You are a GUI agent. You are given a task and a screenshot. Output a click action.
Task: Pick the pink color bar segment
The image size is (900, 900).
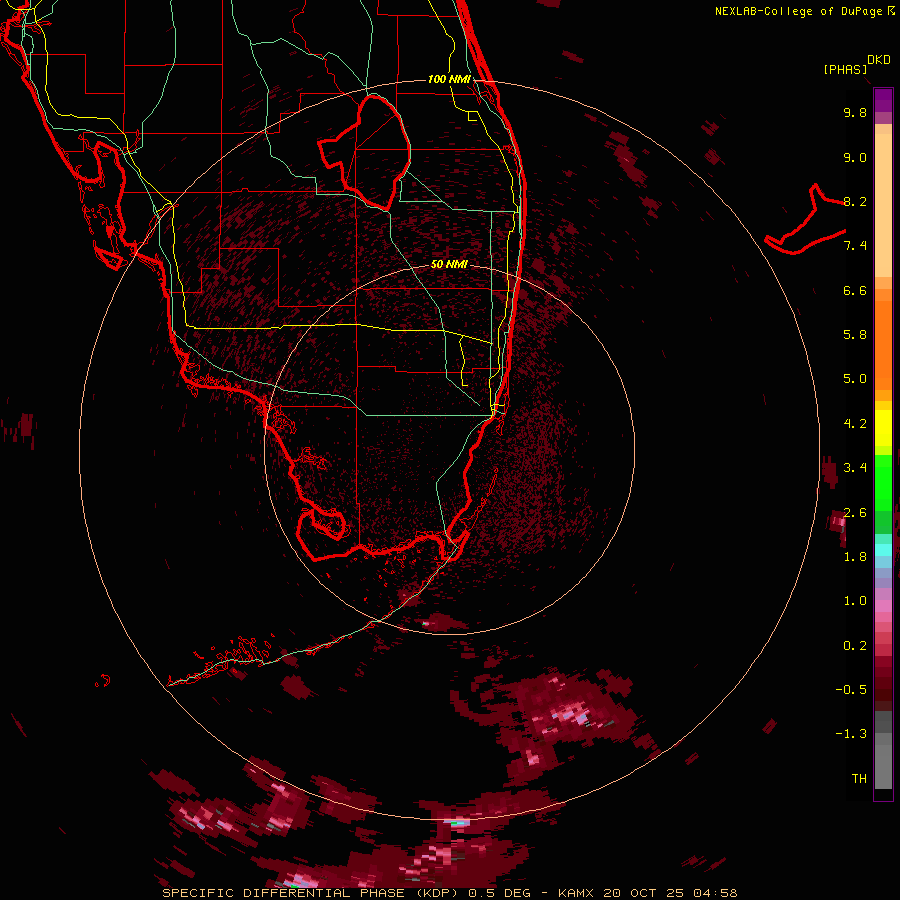pyautogui.click(x=883, y=606)
